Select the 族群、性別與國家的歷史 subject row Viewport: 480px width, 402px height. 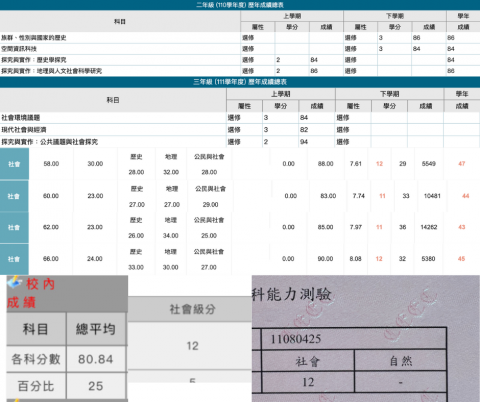(x=240, y=38)
